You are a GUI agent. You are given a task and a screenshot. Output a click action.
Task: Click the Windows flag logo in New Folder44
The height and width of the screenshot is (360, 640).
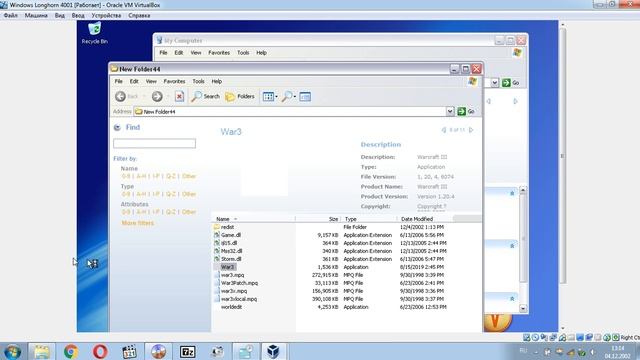click(473, 81)
